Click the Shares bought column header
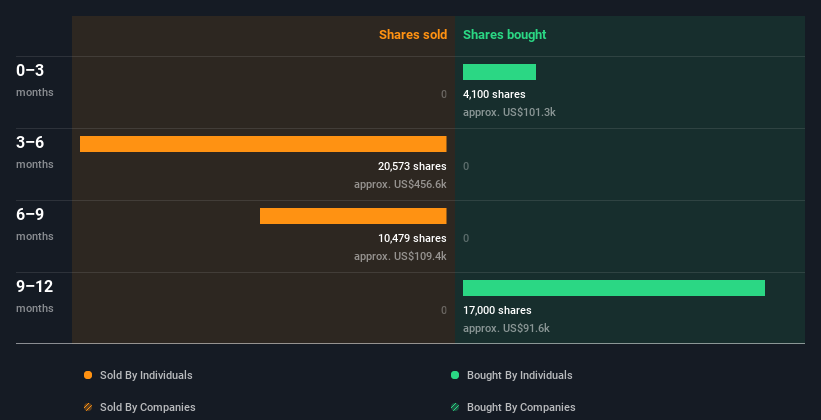Viewport: 821px width, 420px height. 505,35
